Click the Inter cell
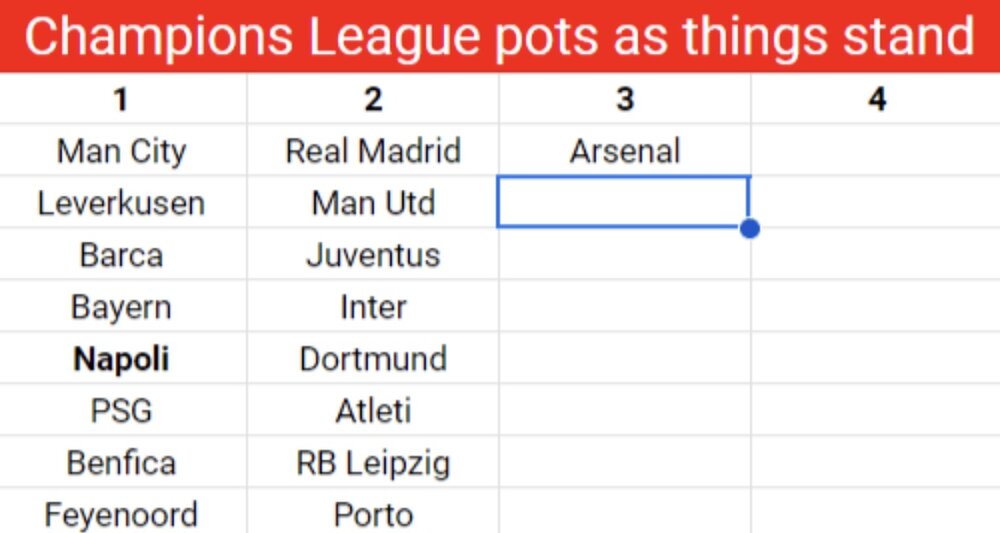This screenshot has width=1000, height=533. [373, 307]
